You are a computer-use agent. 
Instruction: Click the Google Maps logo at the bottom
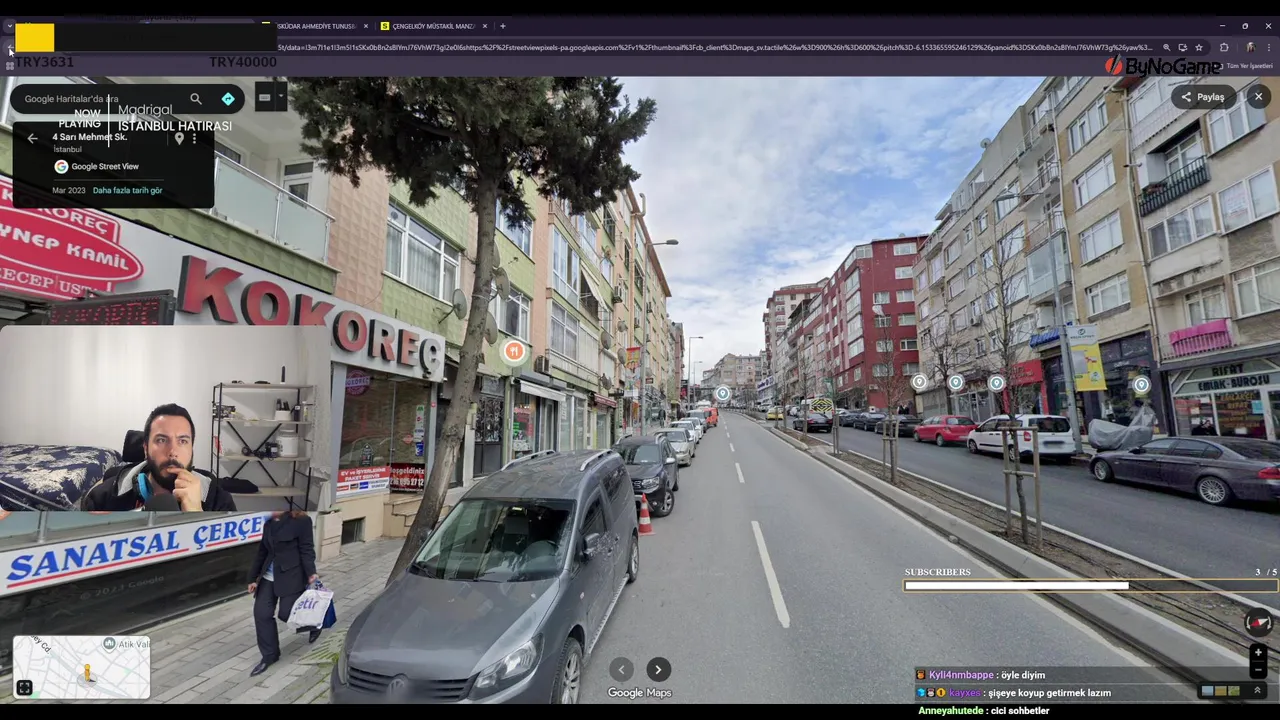coord(640,693)
